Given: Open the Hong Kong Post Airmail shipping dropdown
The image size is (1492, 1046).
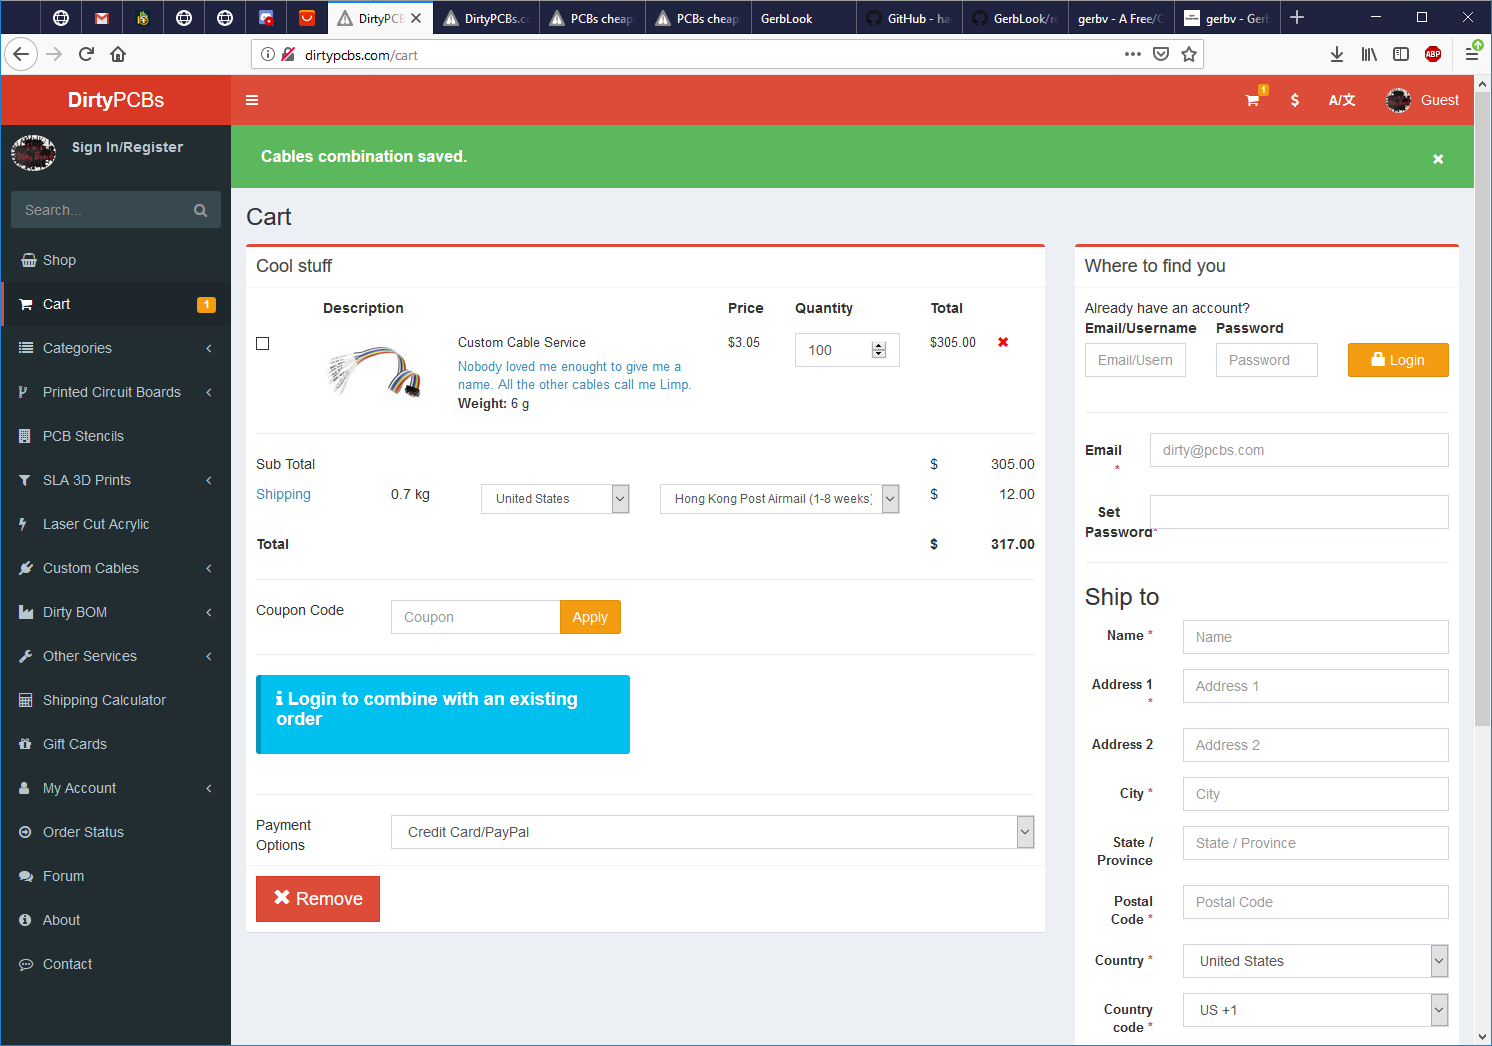Looking at the screenshot, I should (780, 498).
